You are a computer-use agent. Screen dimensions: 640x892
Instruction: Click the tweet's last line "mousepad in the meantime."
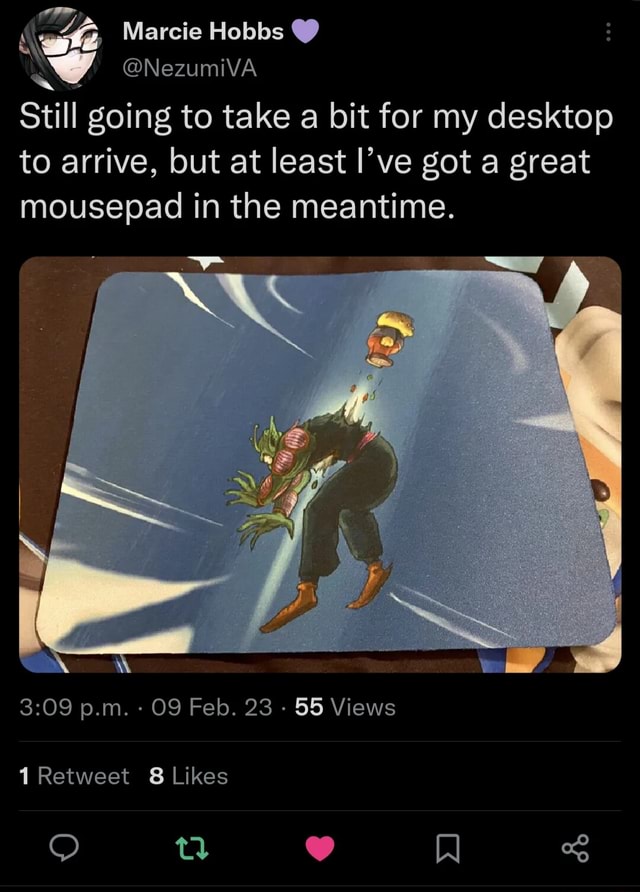coord(237,206)
